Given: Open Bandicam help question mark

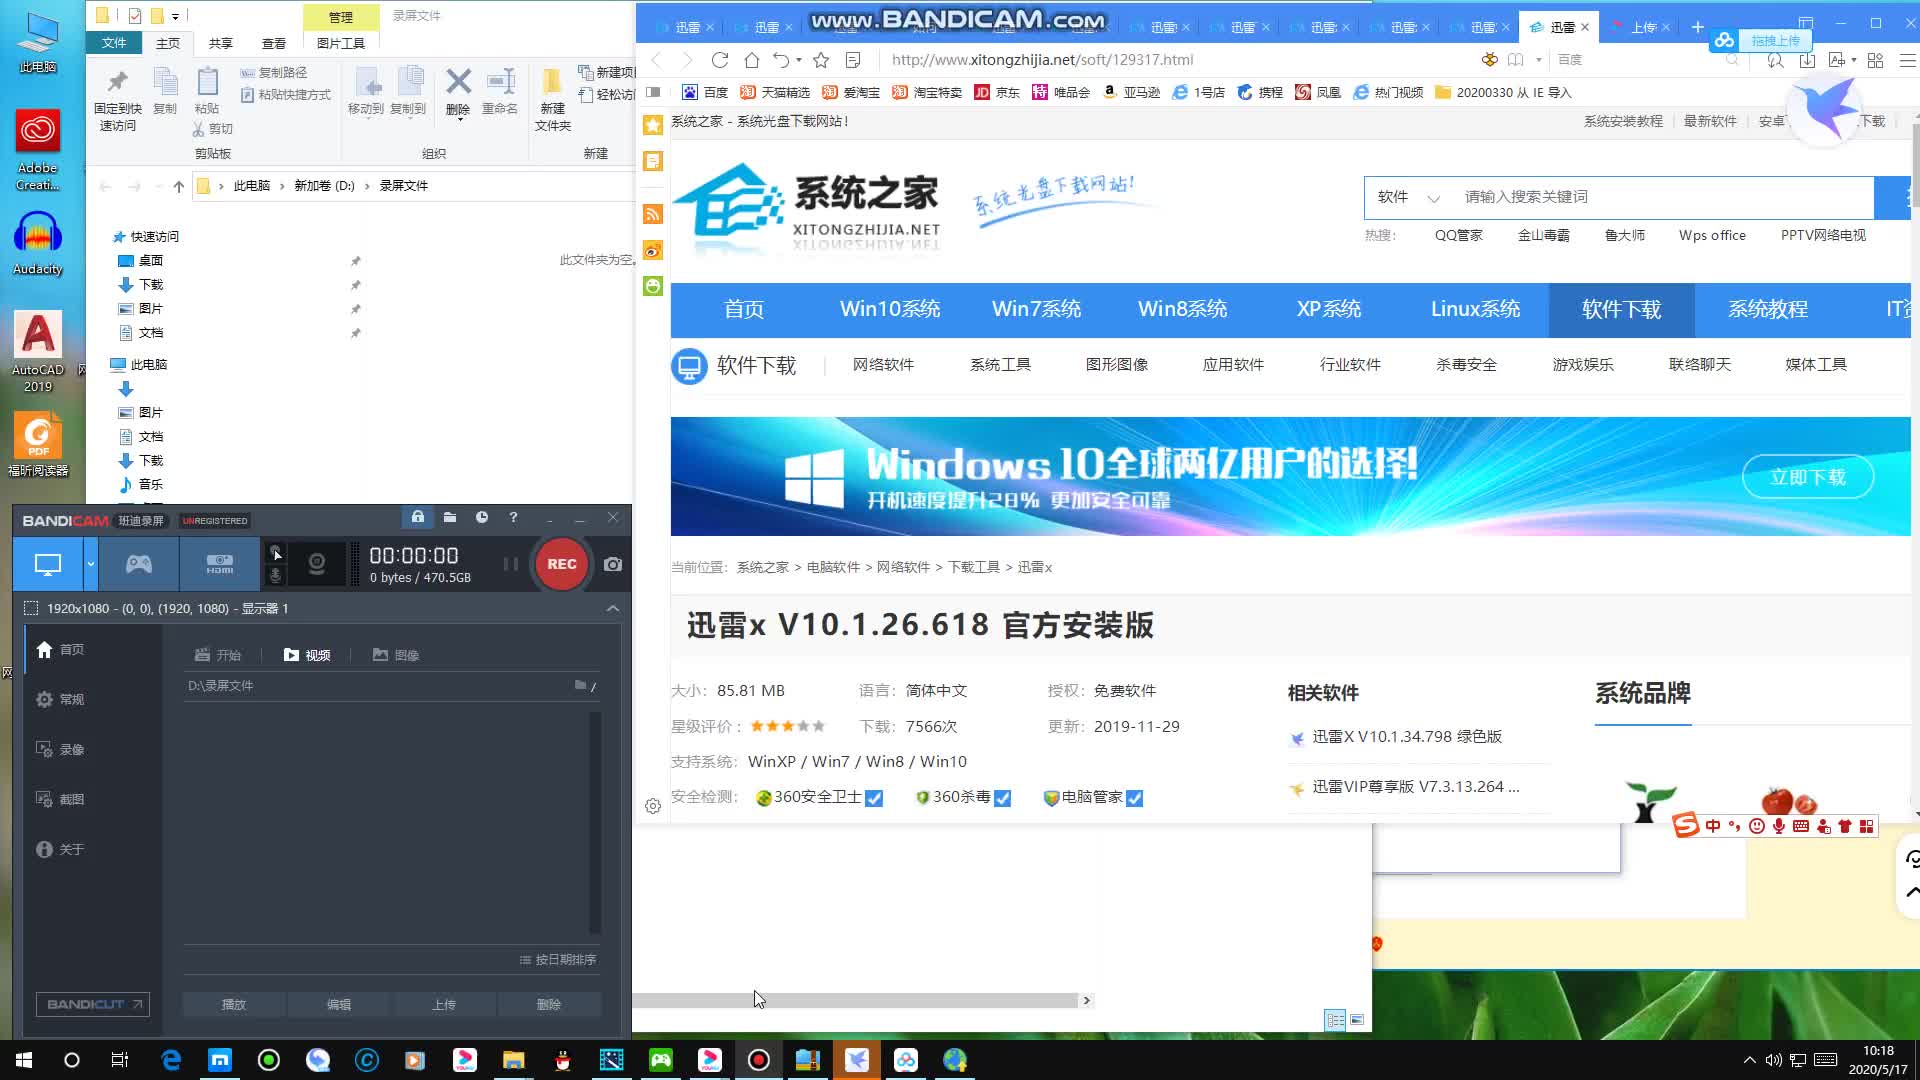Looking at the screenshot, I should (x=513, y=517).
